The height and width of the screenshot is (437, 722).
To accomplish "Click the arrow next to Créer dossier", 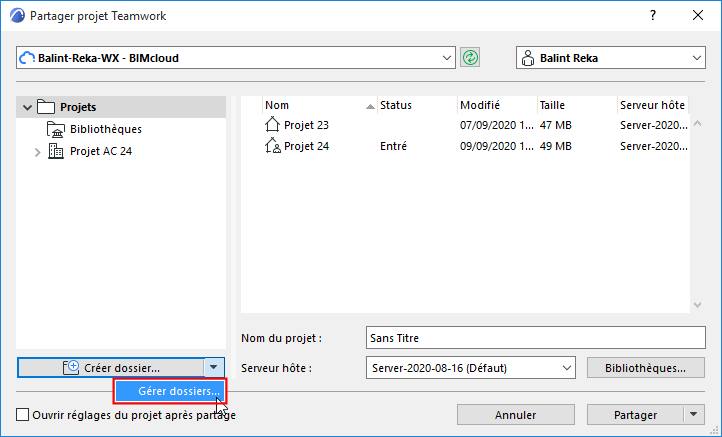I will coord(214,367).
